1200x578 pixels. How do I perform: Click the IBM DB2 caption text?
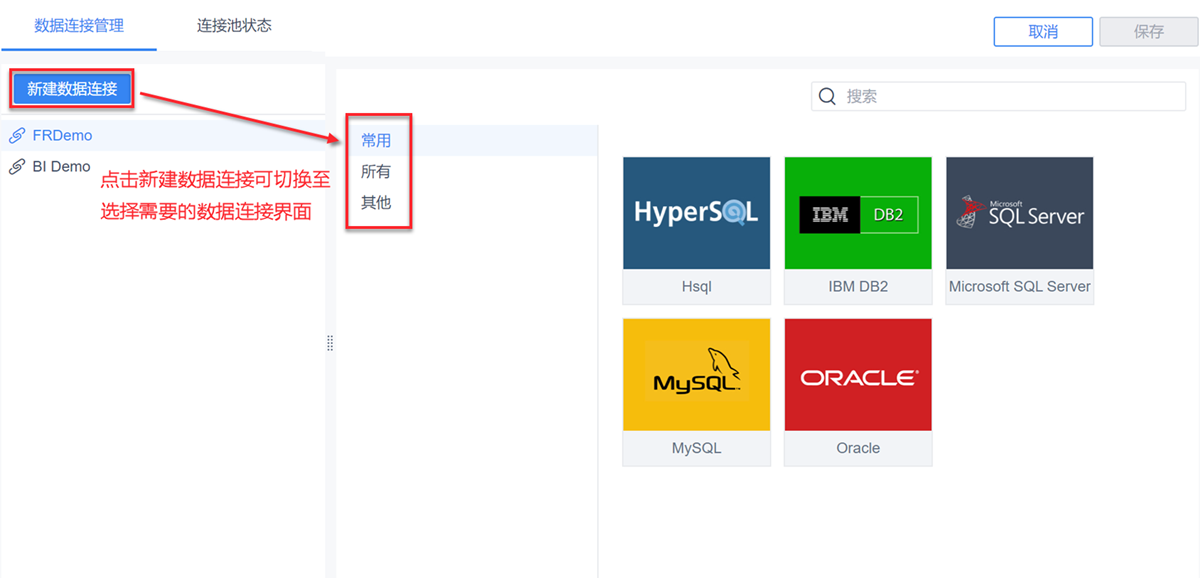click(x=858, y=287)
